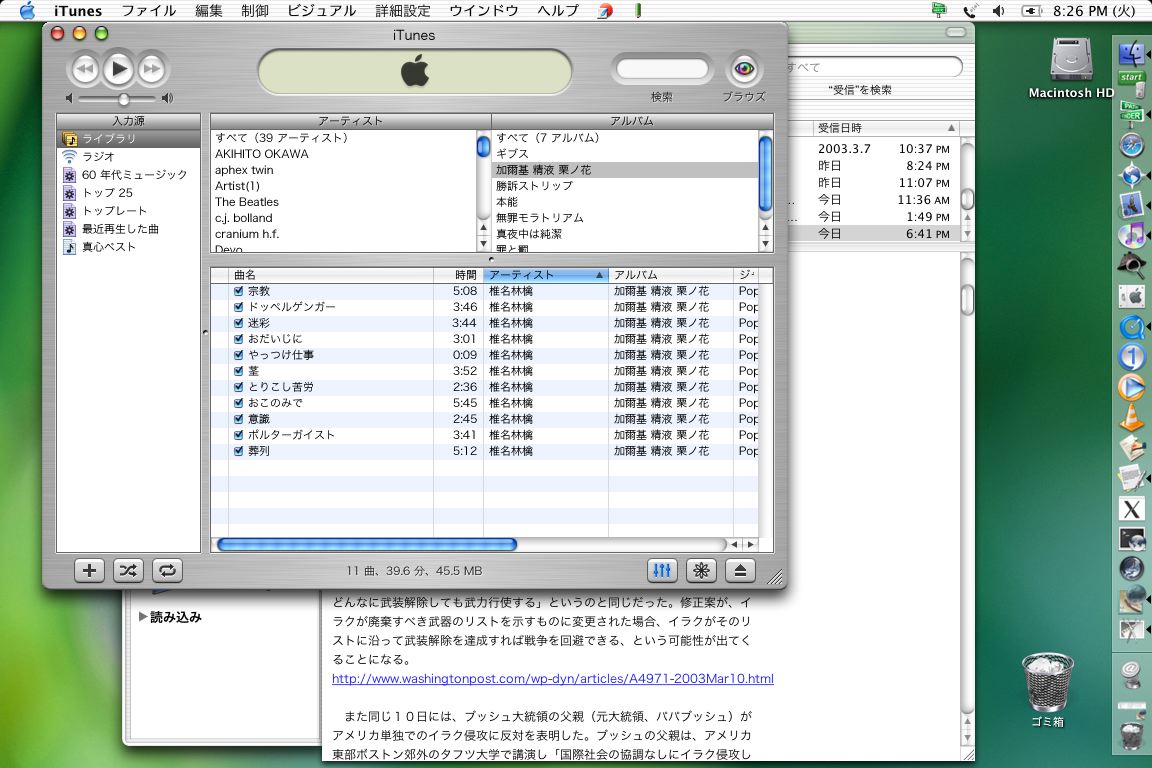
Task: Select ラジオ in the source list
Action: click(129, 157)
